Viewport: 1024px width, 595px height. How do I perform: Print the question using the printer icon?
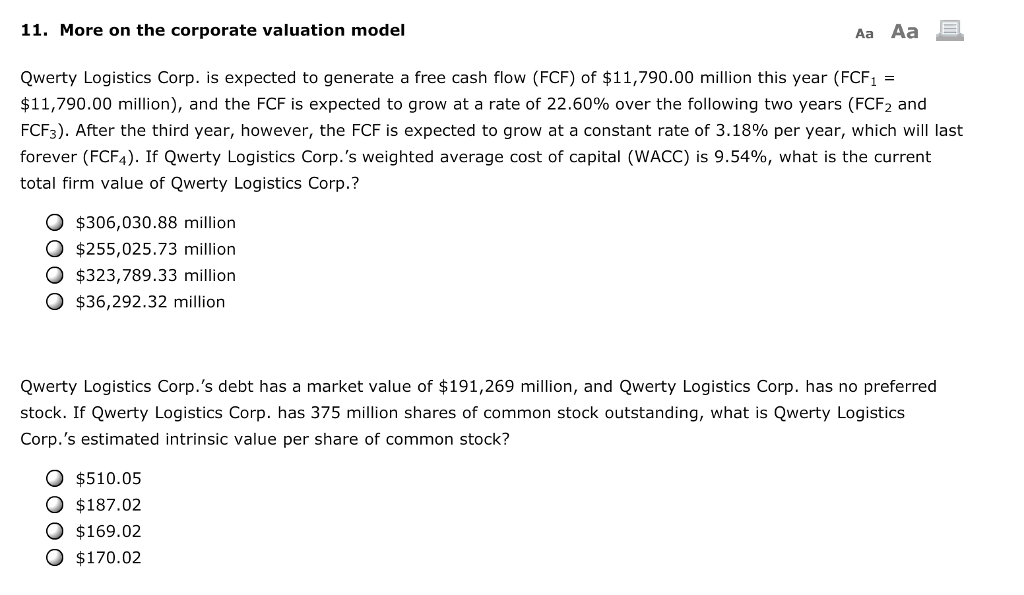[x=949, y=30]
